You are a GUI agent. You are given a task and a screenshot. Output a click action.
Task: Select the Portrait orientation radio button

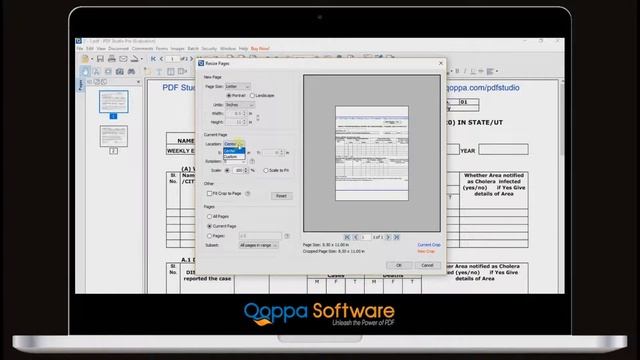pyautogui.click(x=229, y=96)
